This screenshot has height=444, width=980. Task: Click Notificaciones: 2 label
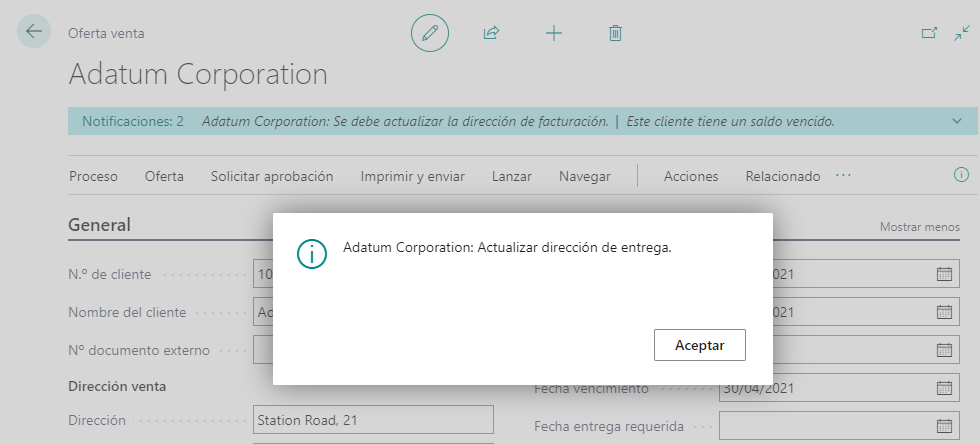tap(133, 121)
